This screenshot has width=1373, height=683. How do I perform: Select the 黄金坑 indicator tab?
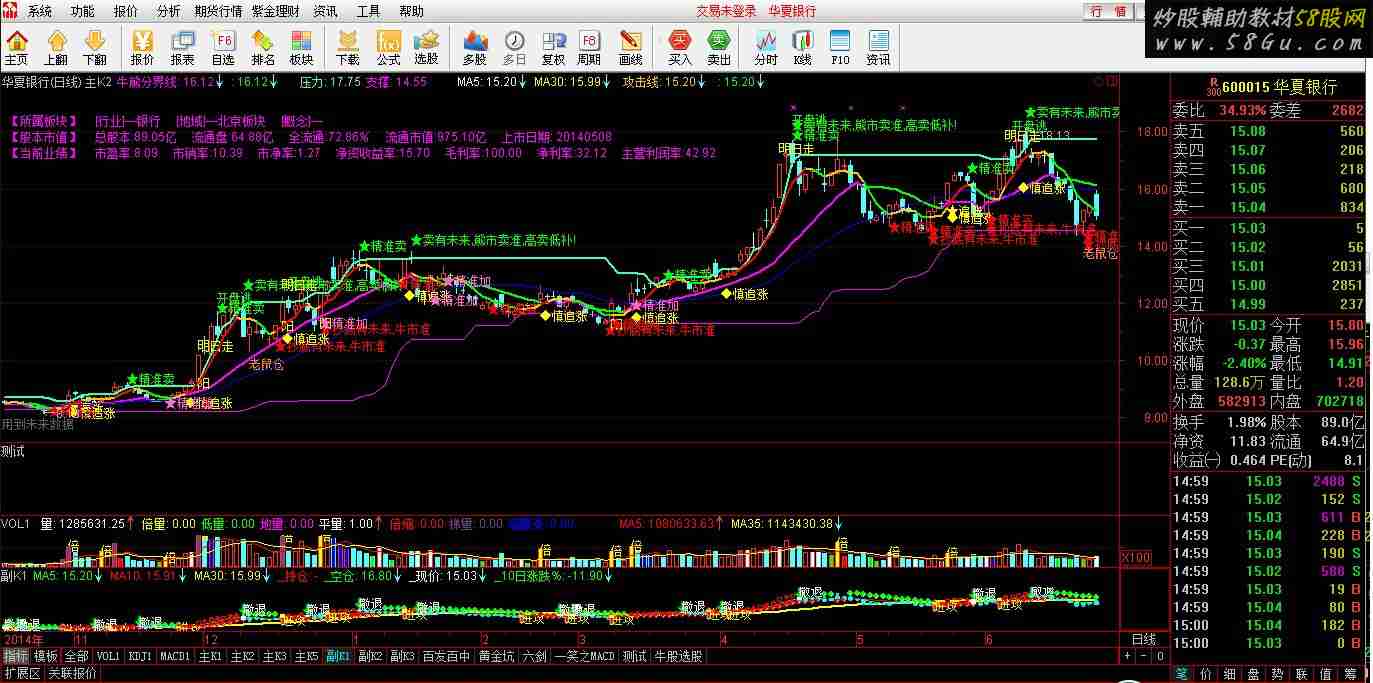click(496, 657)
